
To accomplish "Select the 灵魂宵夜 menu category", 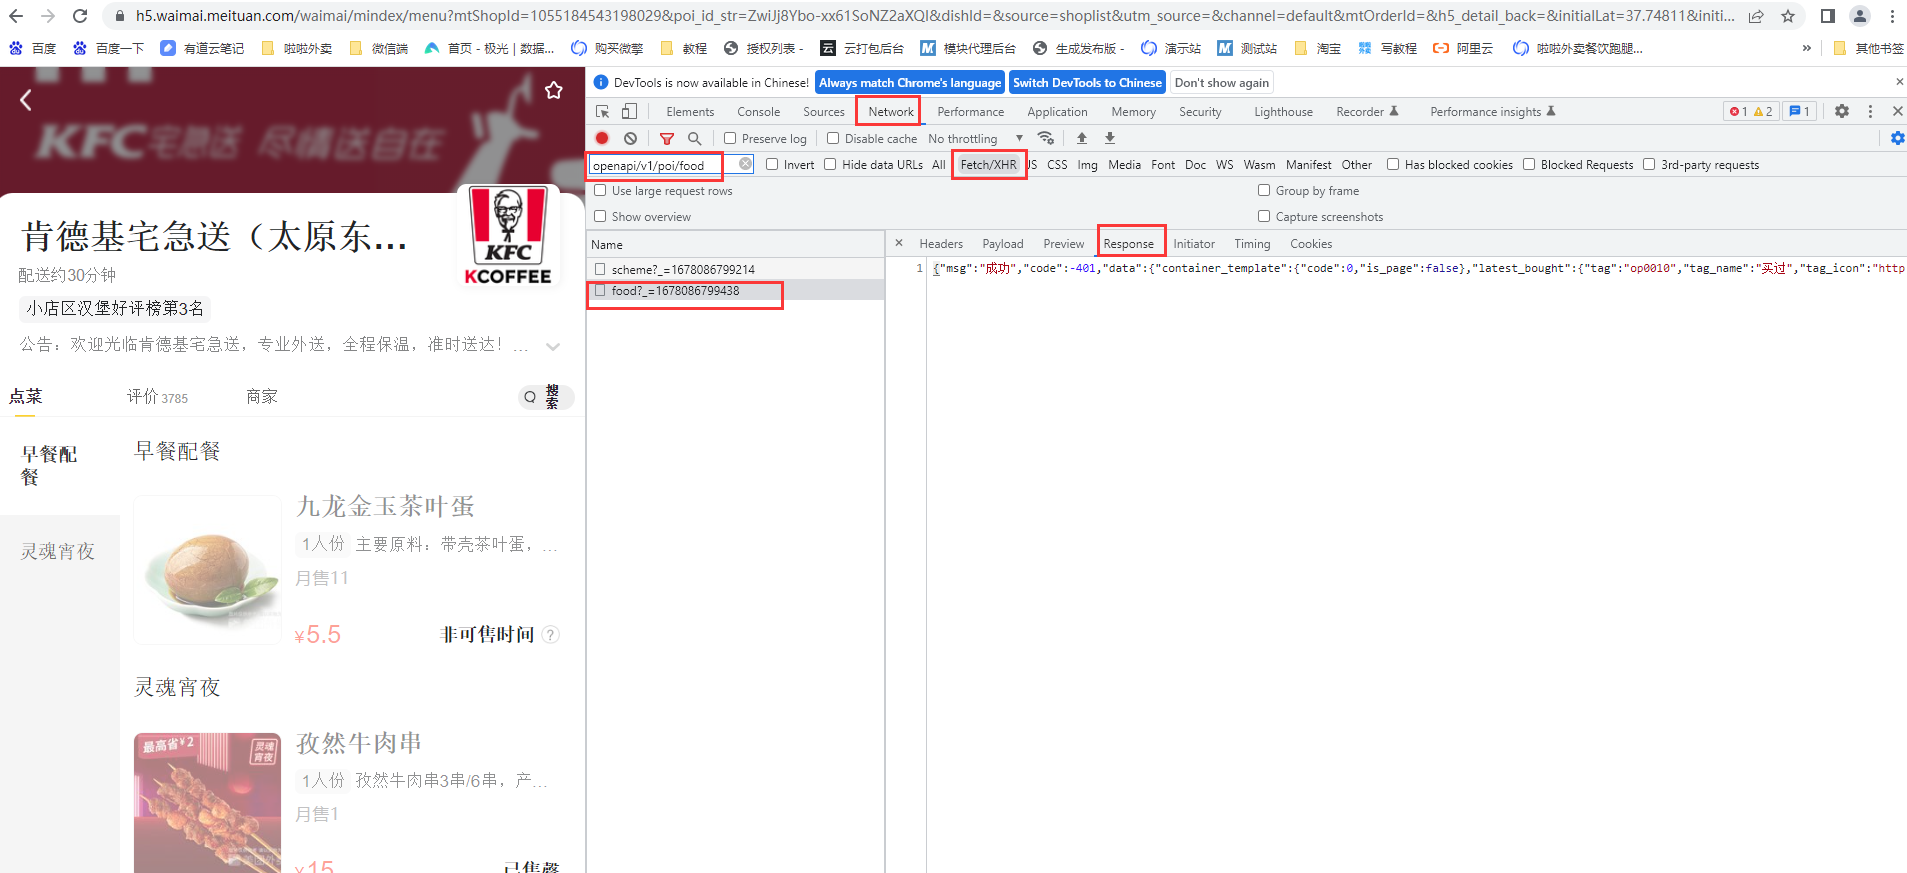I will point(58,551).
